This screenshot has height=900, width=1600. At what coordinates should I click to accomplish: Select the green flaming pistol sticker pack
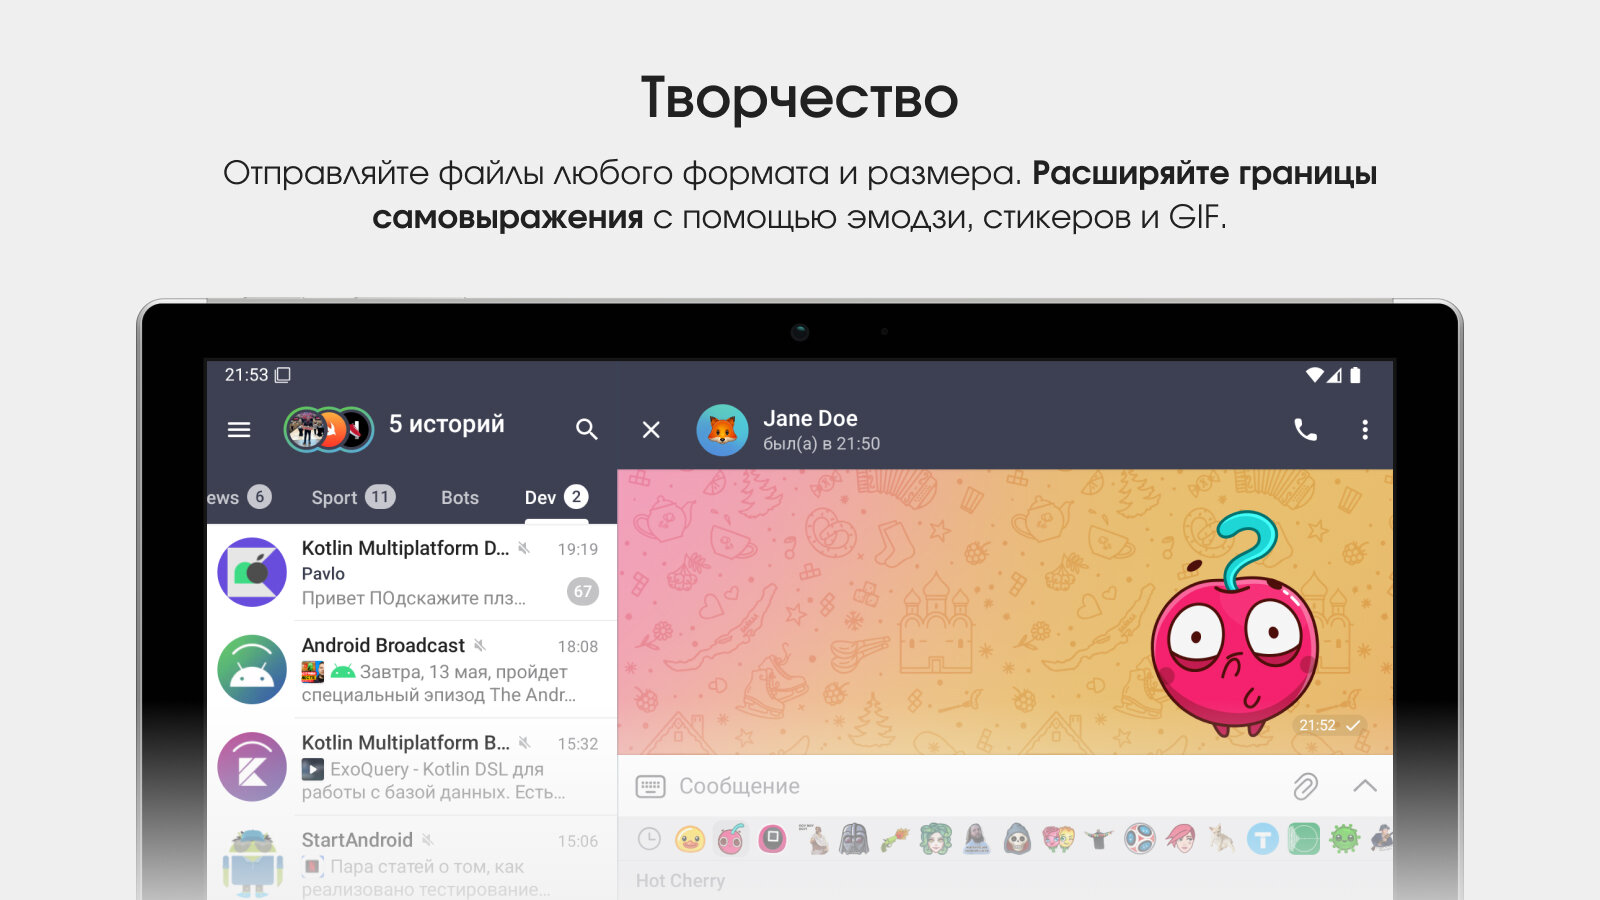tap(895, 839)
